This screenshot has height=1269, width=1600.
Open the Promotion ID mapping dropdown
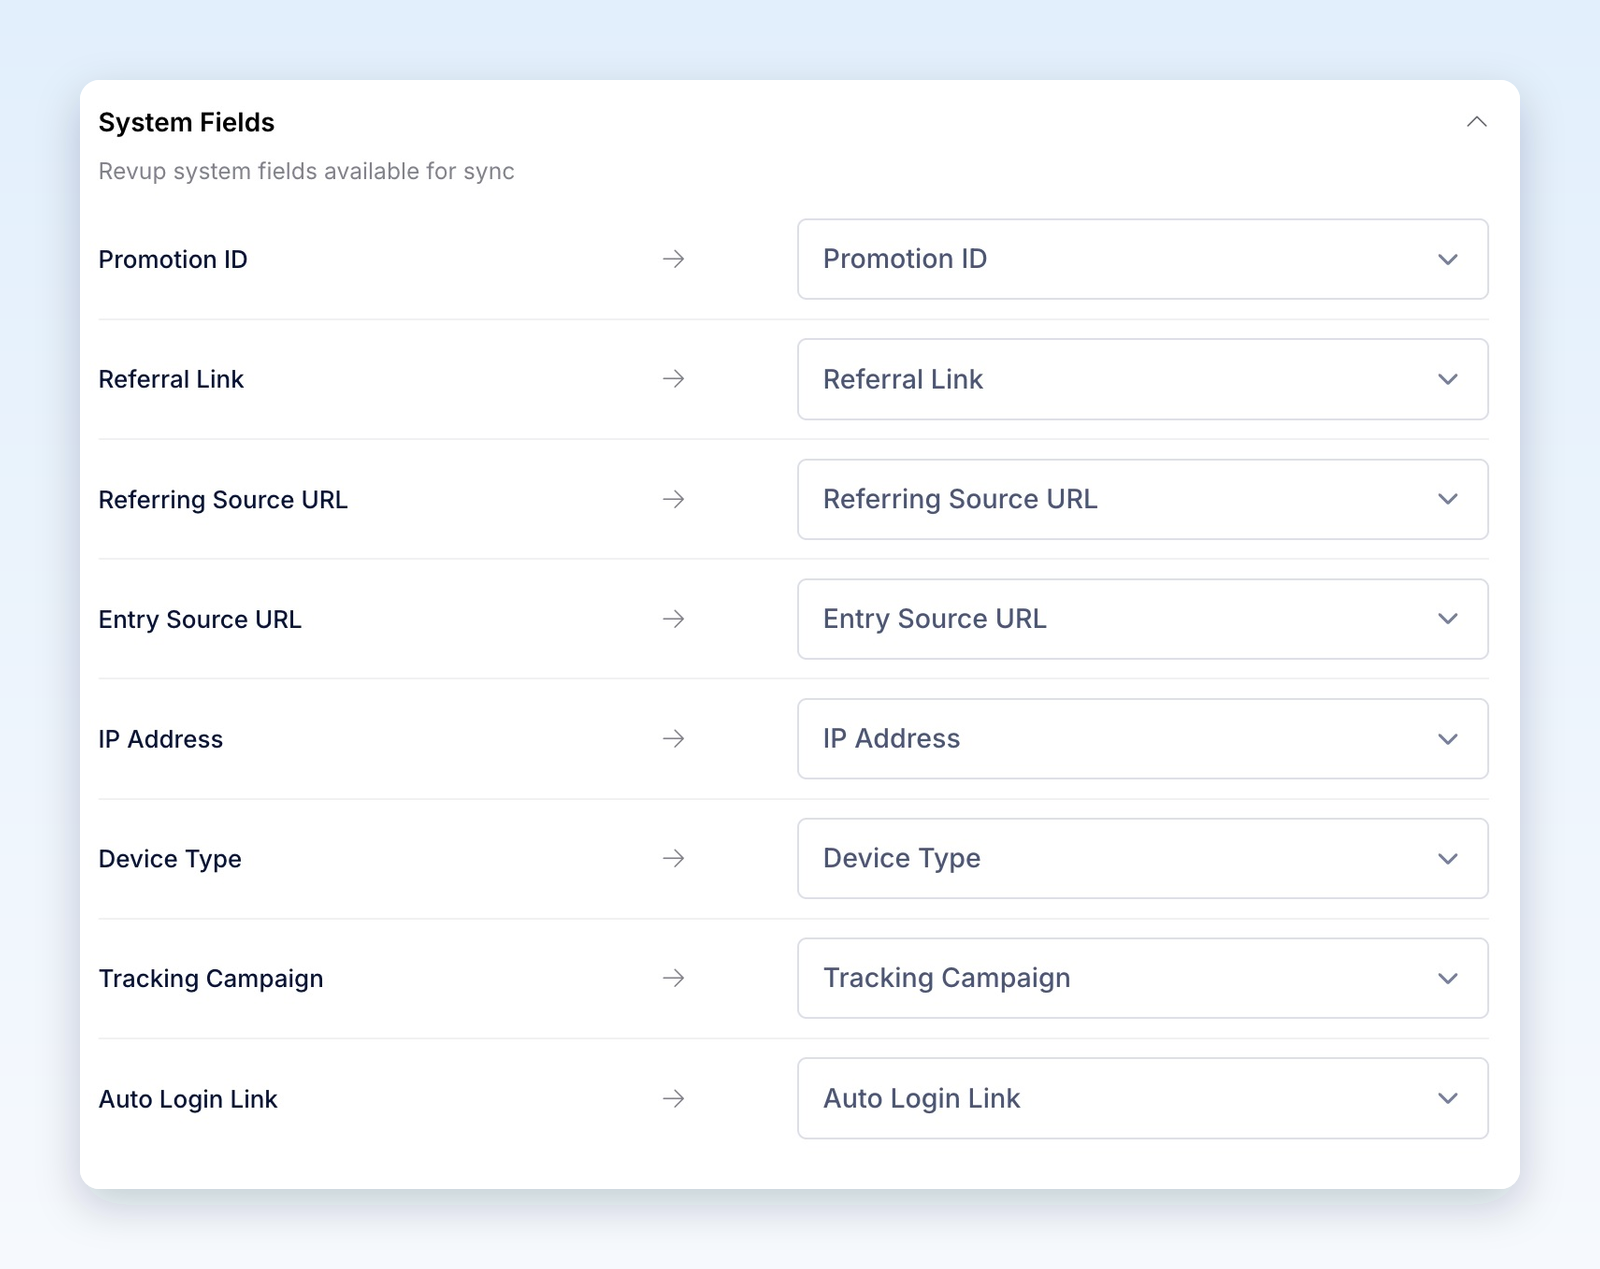[x=1142, y=259]
